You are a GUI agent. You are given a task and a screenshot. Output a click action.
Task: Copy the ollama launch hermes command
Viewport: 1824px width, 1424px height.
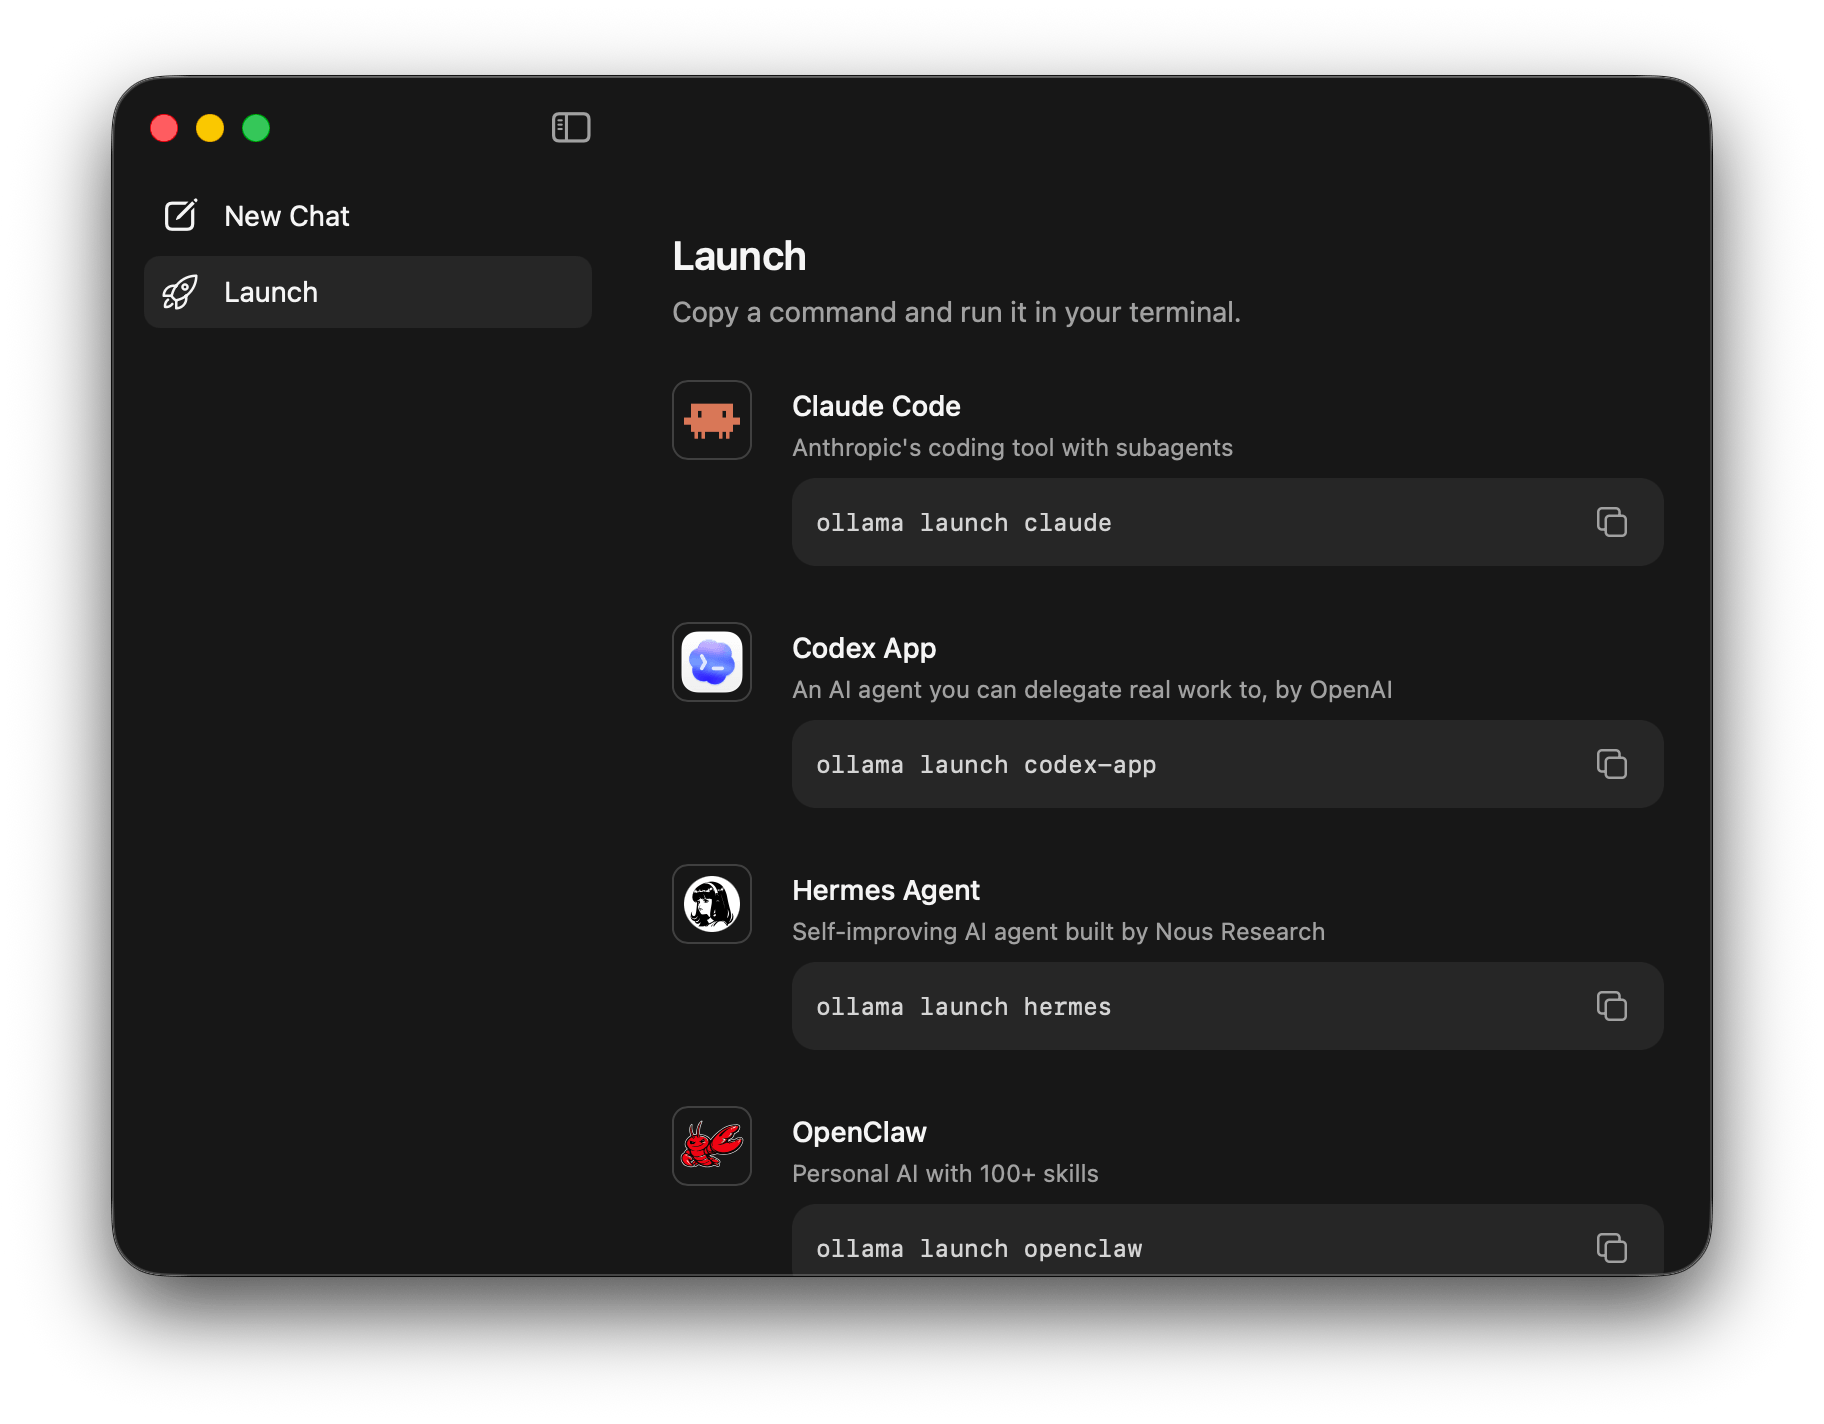pos(1611,1006)
